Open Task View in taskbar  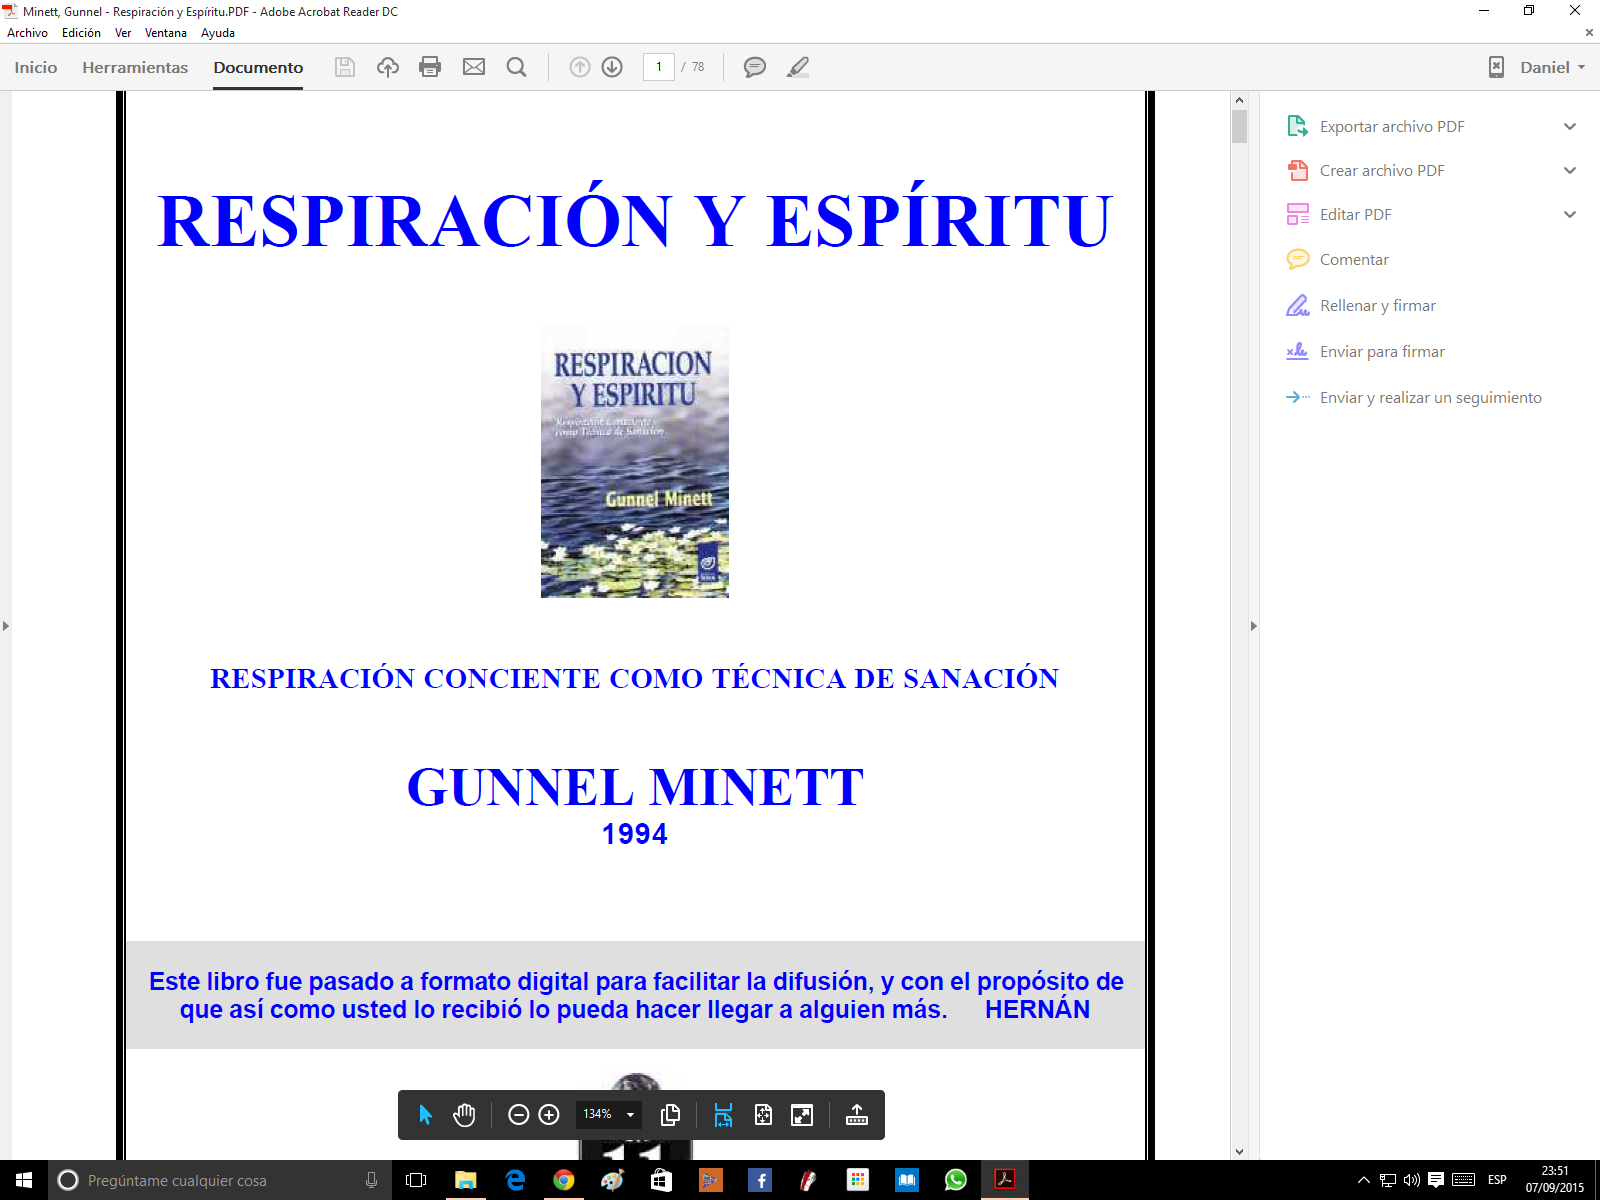[416, 1180]
